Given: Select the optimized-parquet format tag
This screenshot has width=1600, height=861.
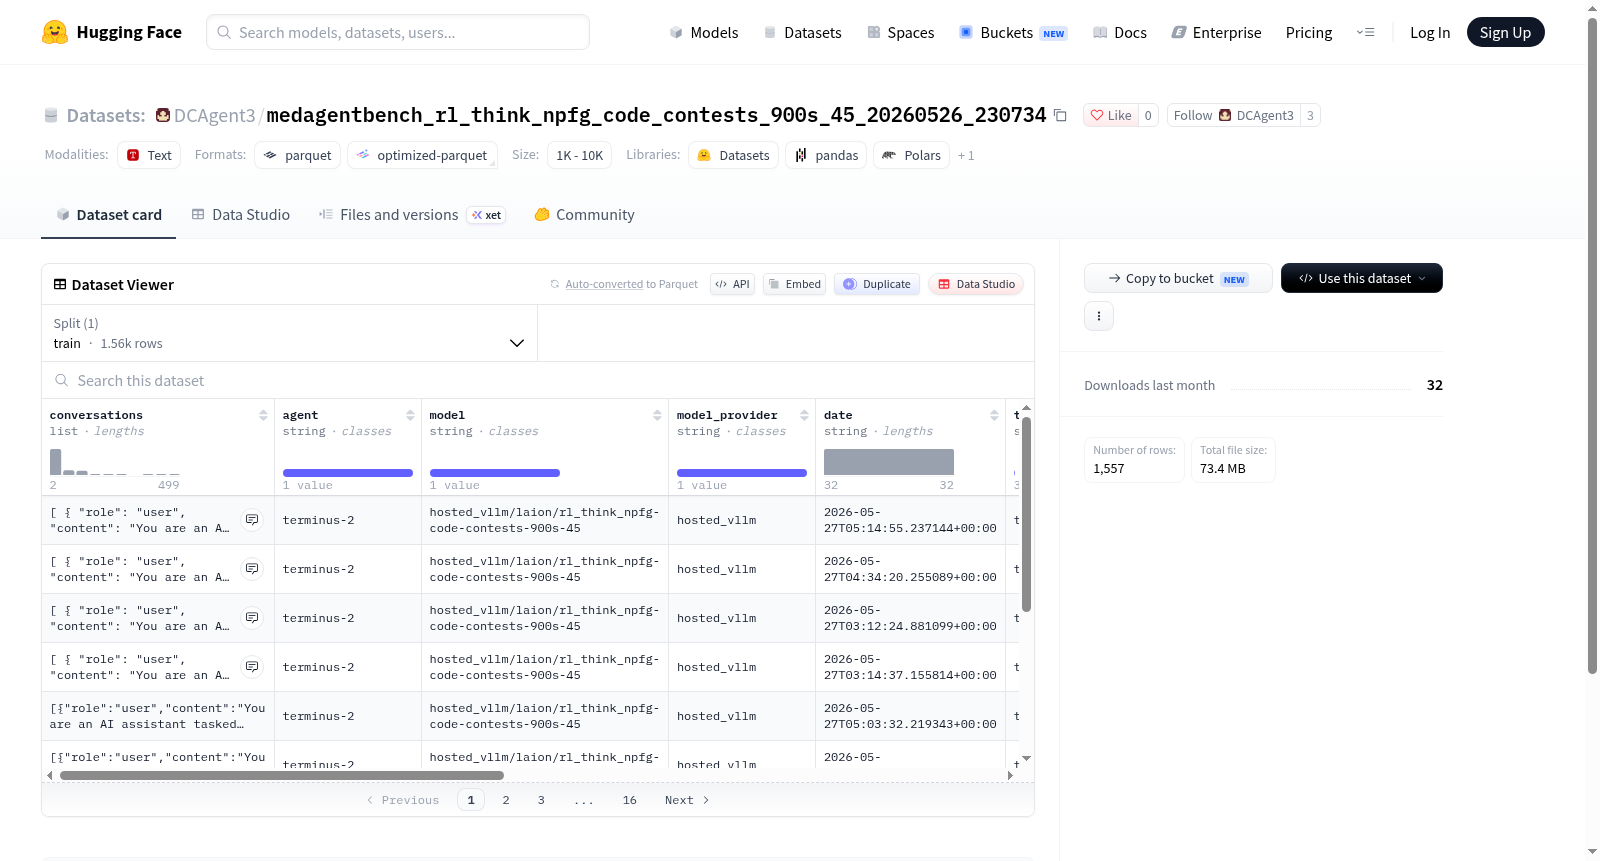Looking at the screenshot, I should [422, 155].
